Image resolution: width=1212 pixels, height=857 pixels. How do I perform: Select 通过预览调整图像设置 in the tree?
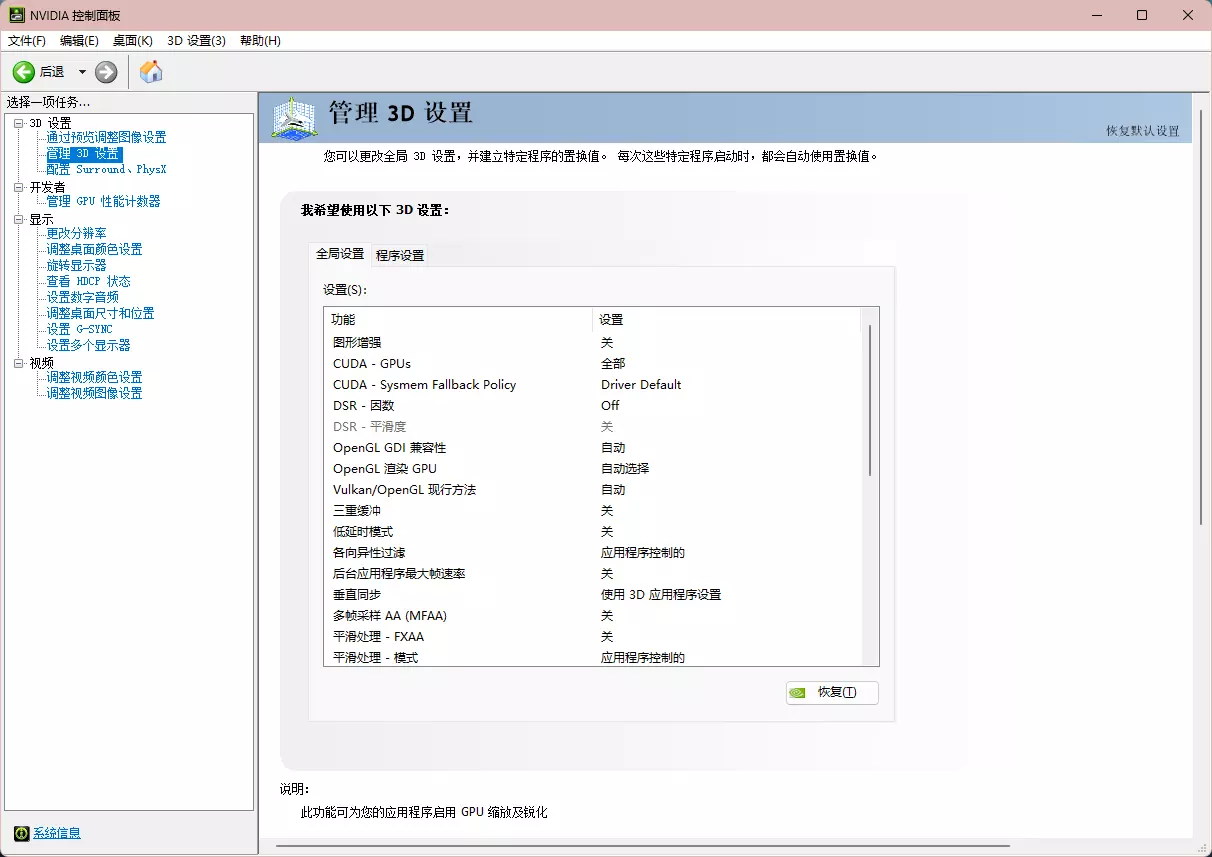(x=106, y=137)
